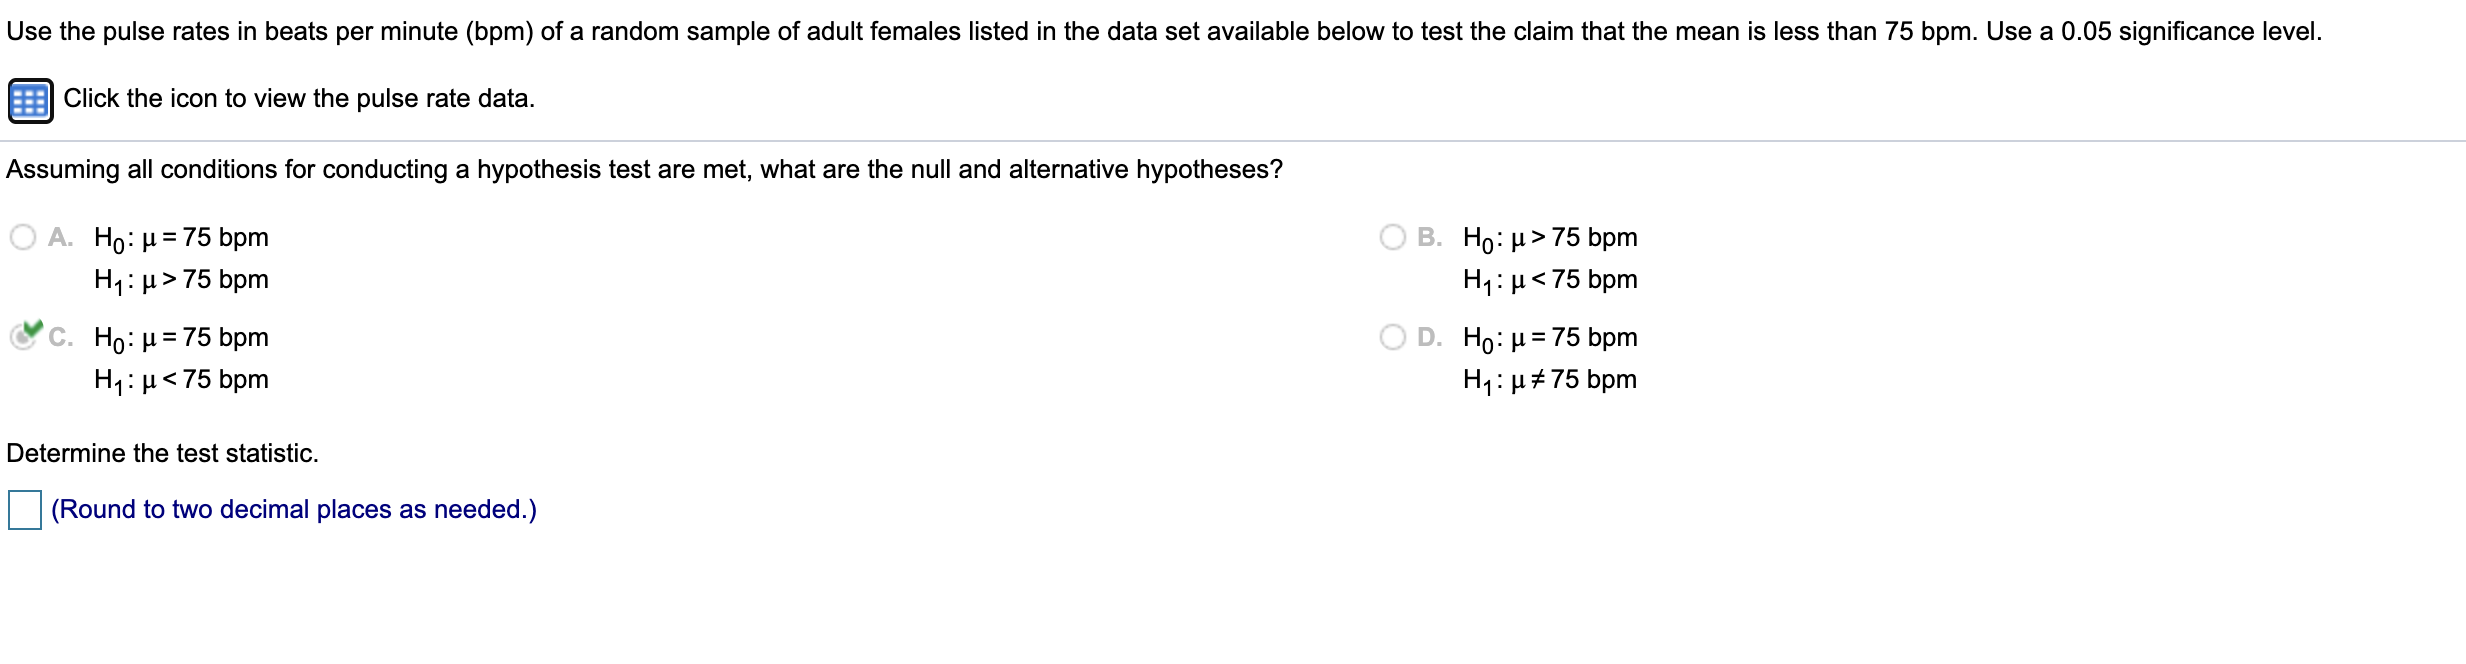
Task: Click the option B hypothesis text
Action: pyautogui.click(x=1549, y=237)
